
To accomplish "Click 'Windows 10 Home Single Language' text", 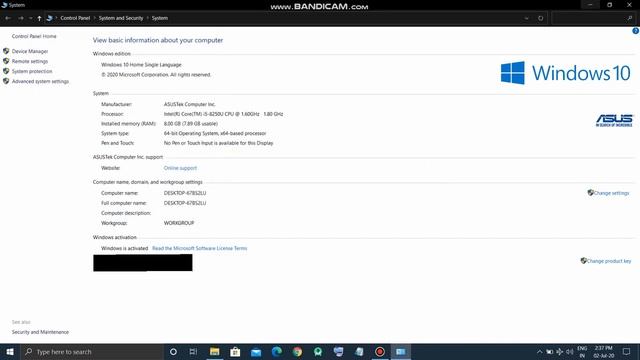I will point(141,64).
